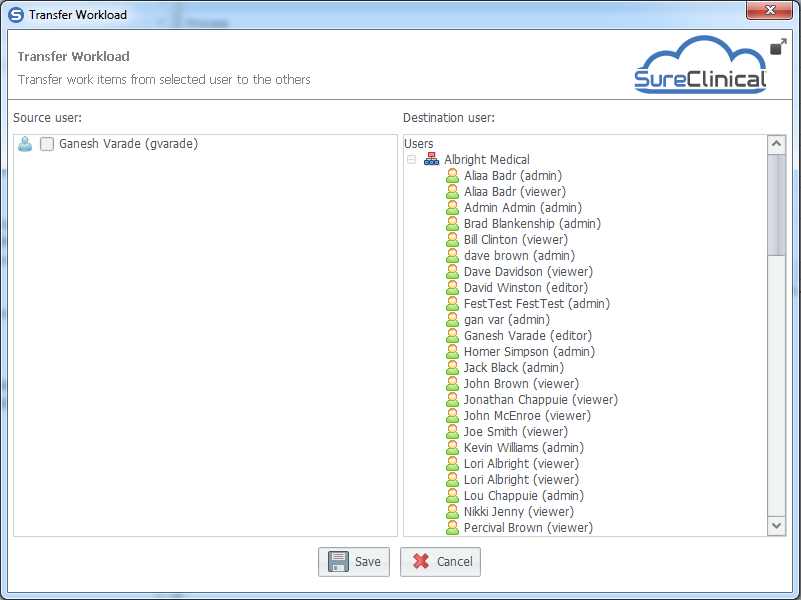This screenshot has height=600, width=801.
Task: Select the icon next to Ganesh Varade (editor)
Action: 452,335
